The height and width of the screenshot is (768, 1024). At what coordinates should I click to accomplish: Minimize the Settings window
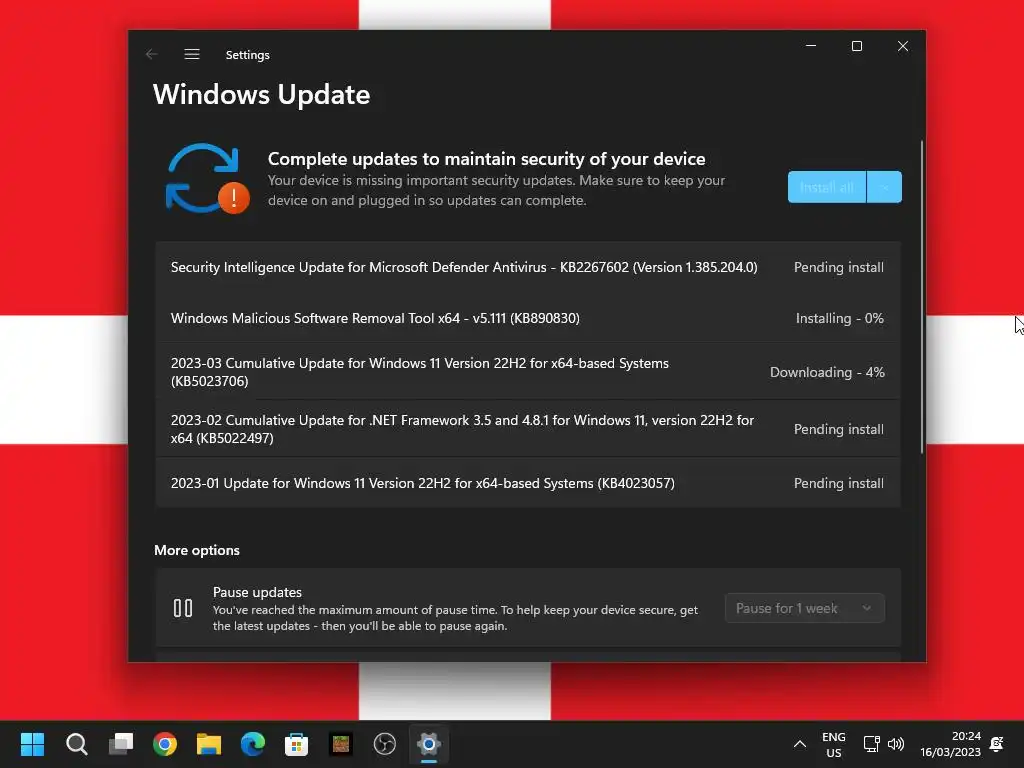point(811,46)
